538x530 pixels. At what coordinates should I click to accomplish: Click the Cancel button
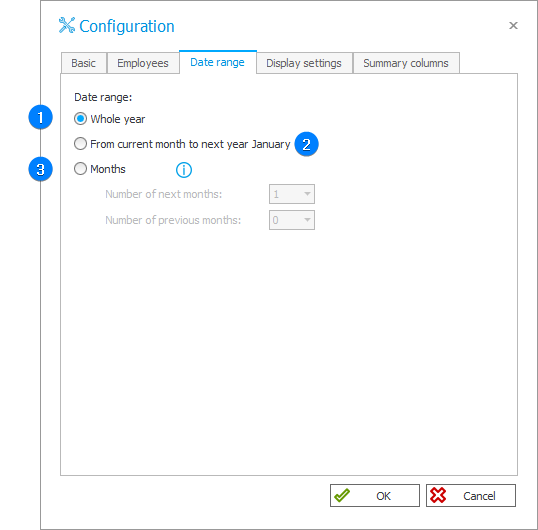point(471,495)
